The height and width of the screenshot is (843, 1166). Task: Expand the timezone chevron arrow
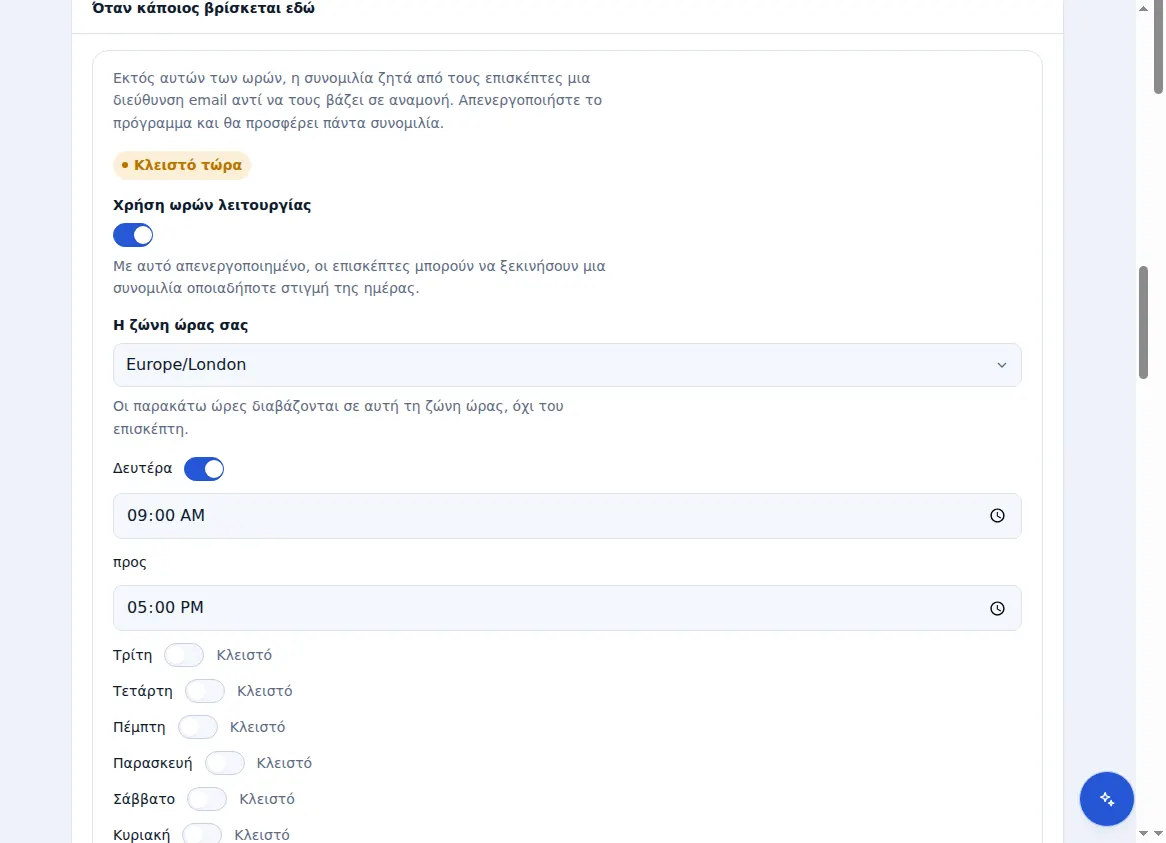pos(1002,365)
